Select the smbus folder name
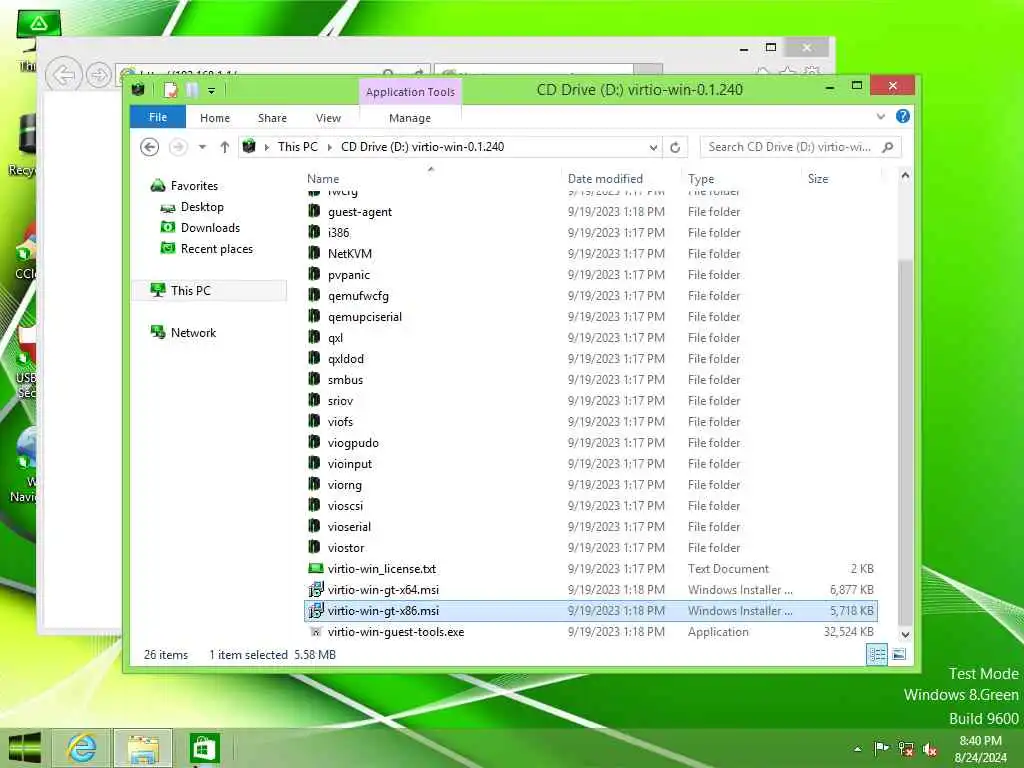The width and height of the screenshot is (1024, 768). click(x=345, y=379)
